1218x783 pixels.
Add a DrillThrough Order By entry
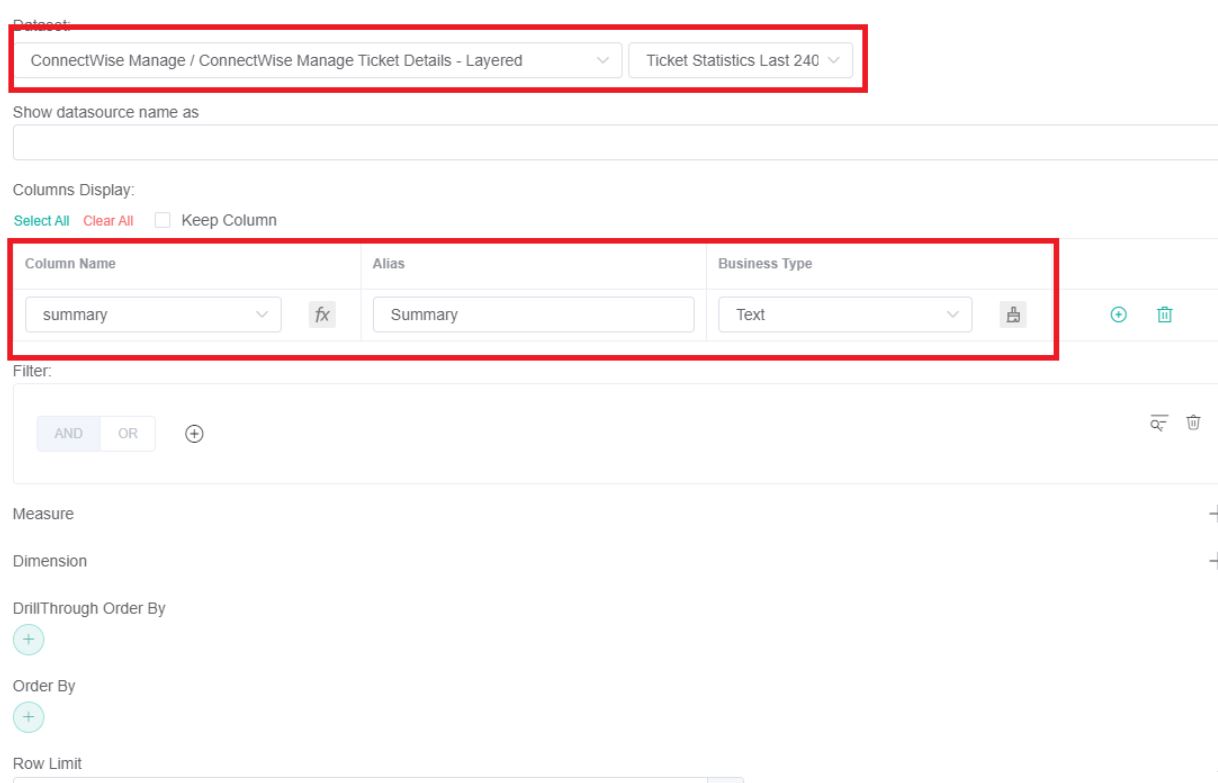click(x=28, y=640)
